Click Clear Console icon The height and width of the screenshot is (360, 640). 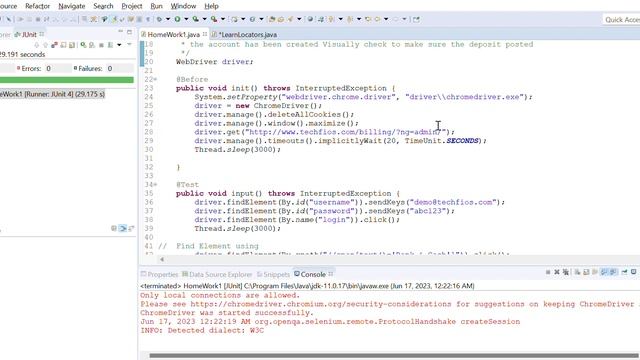(578, 272)
